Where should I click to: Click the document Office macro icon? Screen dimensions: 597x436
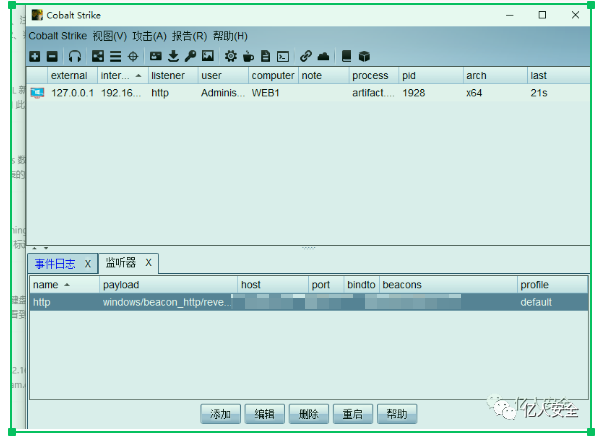click(265, 56)
